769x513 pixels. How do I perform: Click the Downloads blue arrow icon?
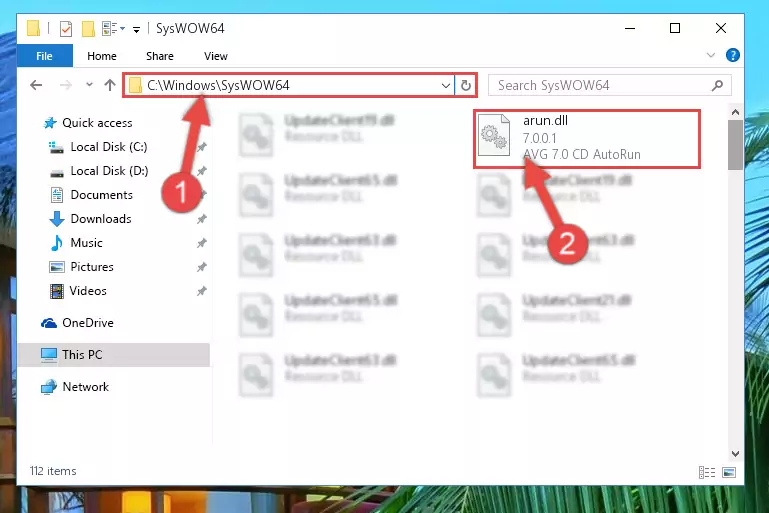(57, 219)
